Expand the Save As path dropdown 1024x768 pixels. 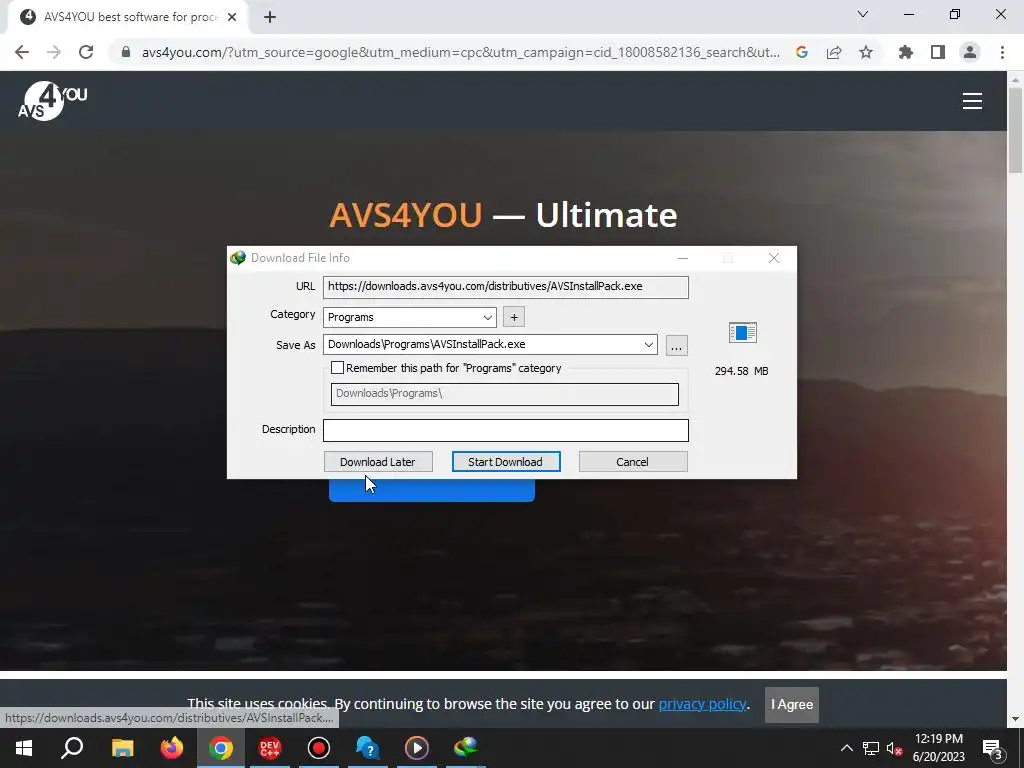click(648, 345)
